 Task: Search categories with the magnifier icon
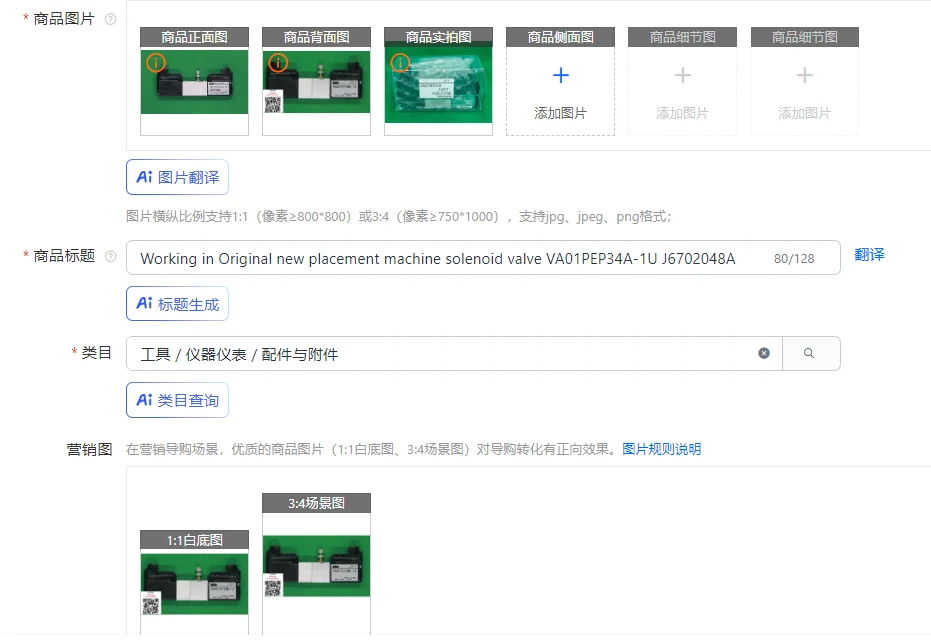click(809, 353)
